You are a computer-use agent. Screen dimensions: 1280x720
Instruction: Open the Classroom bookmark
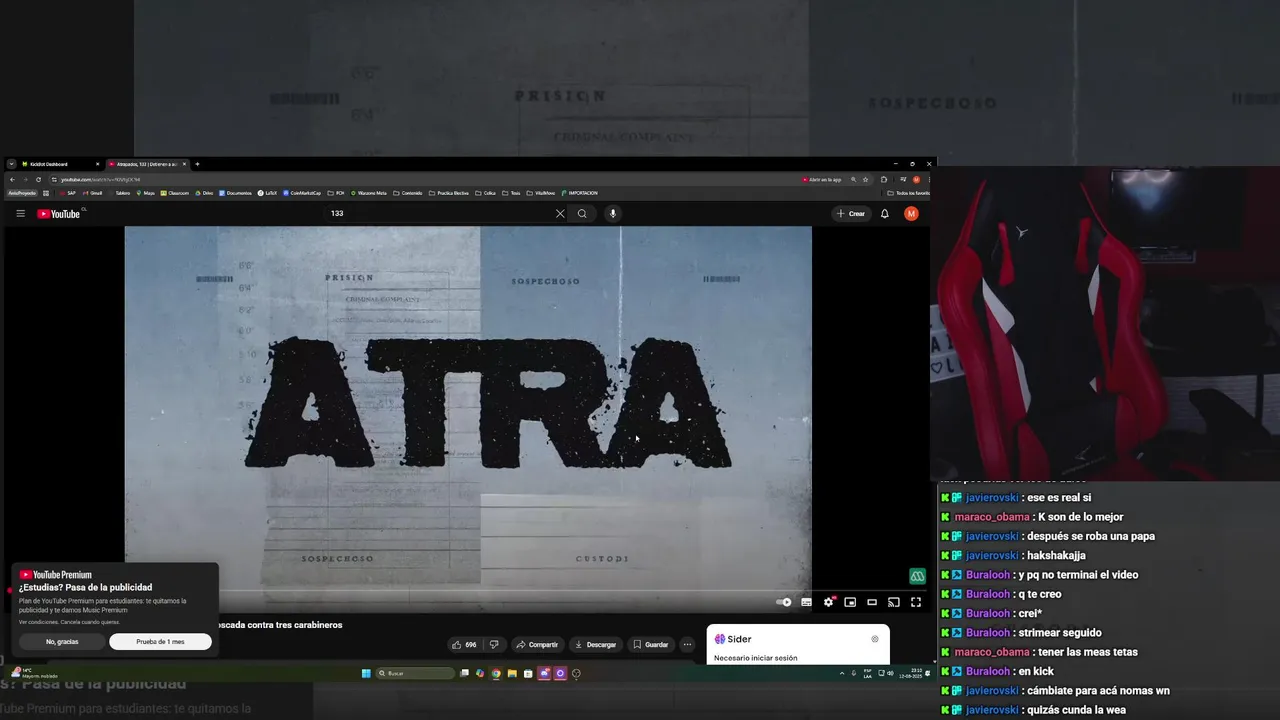click(175, 193)
